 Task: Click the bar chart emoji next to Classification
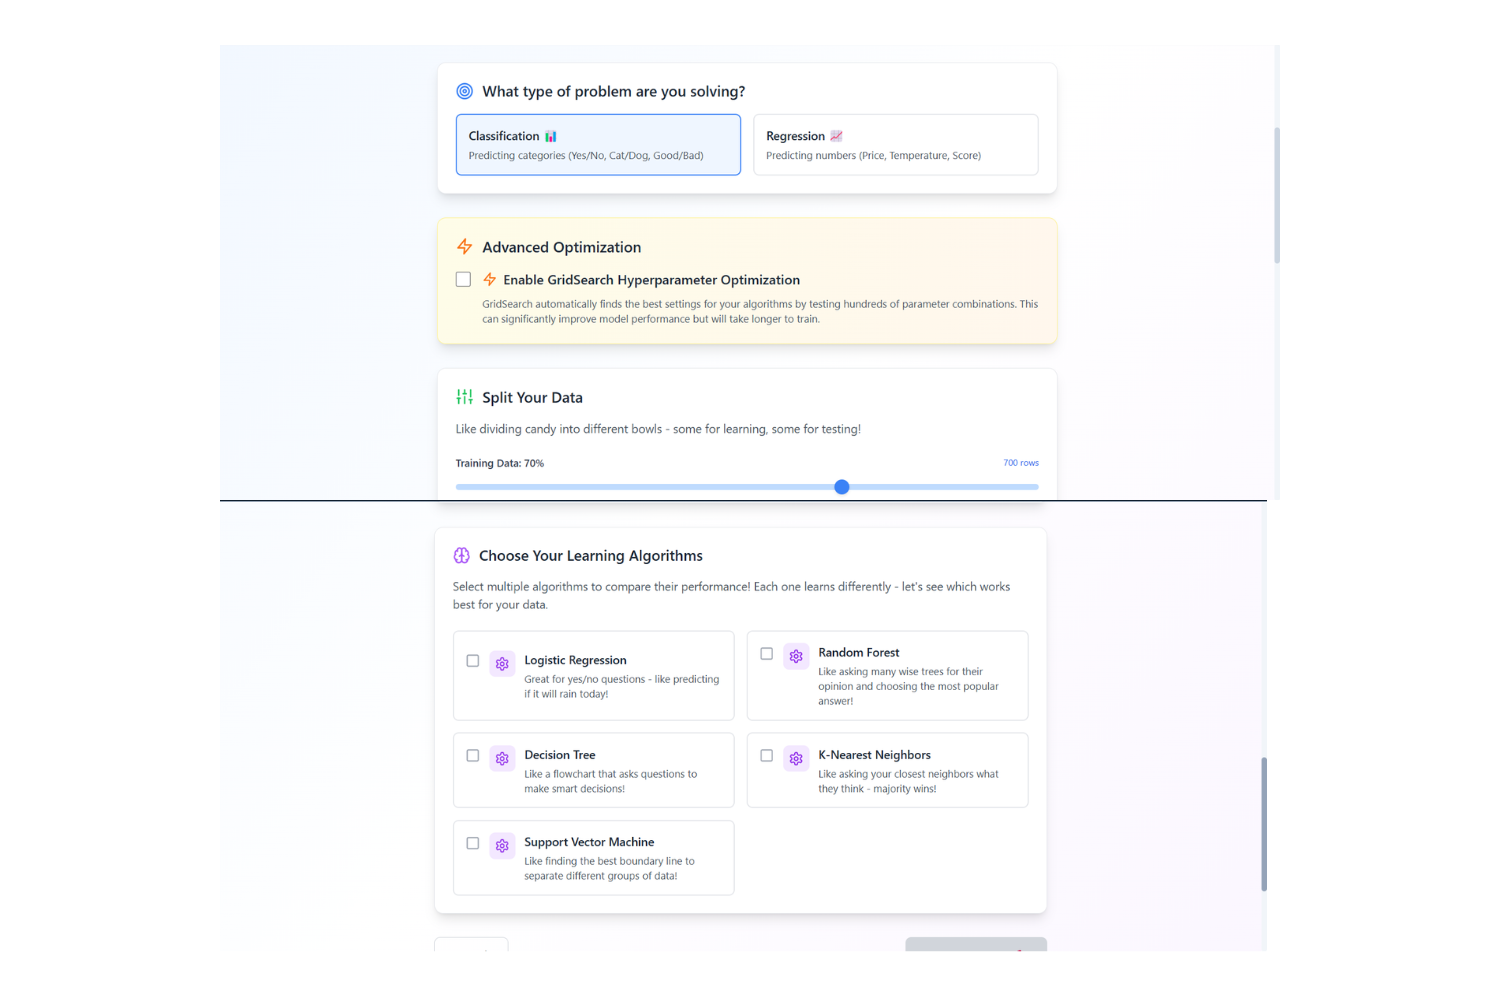pos(551,136)
